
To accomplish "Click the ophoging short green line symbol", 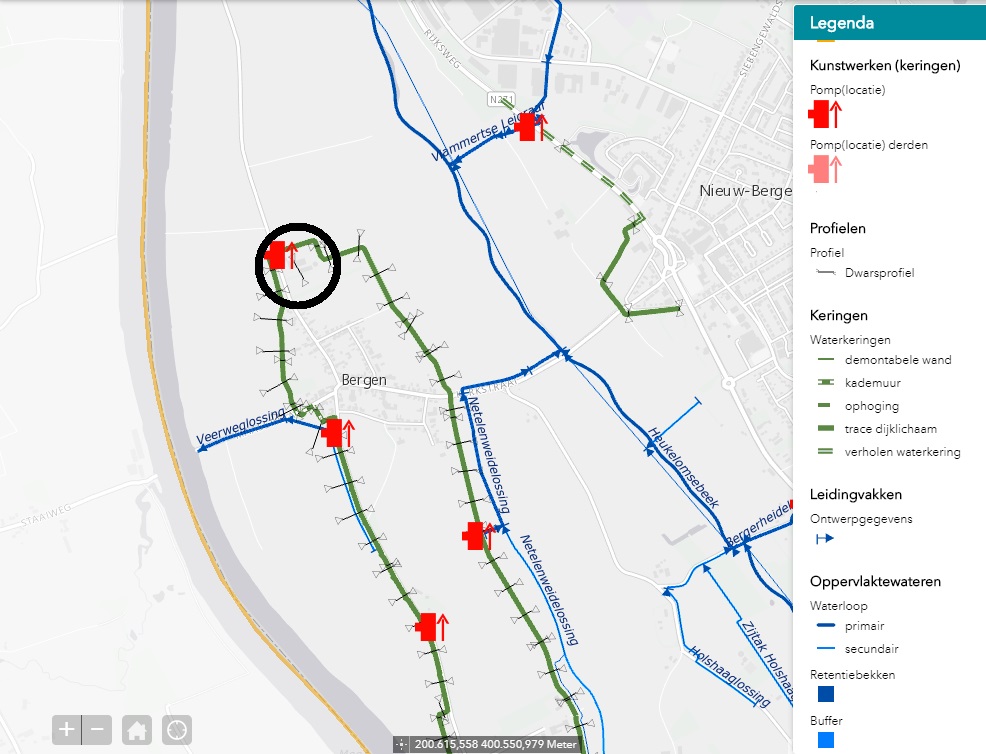I will click(x=824, y=406).
